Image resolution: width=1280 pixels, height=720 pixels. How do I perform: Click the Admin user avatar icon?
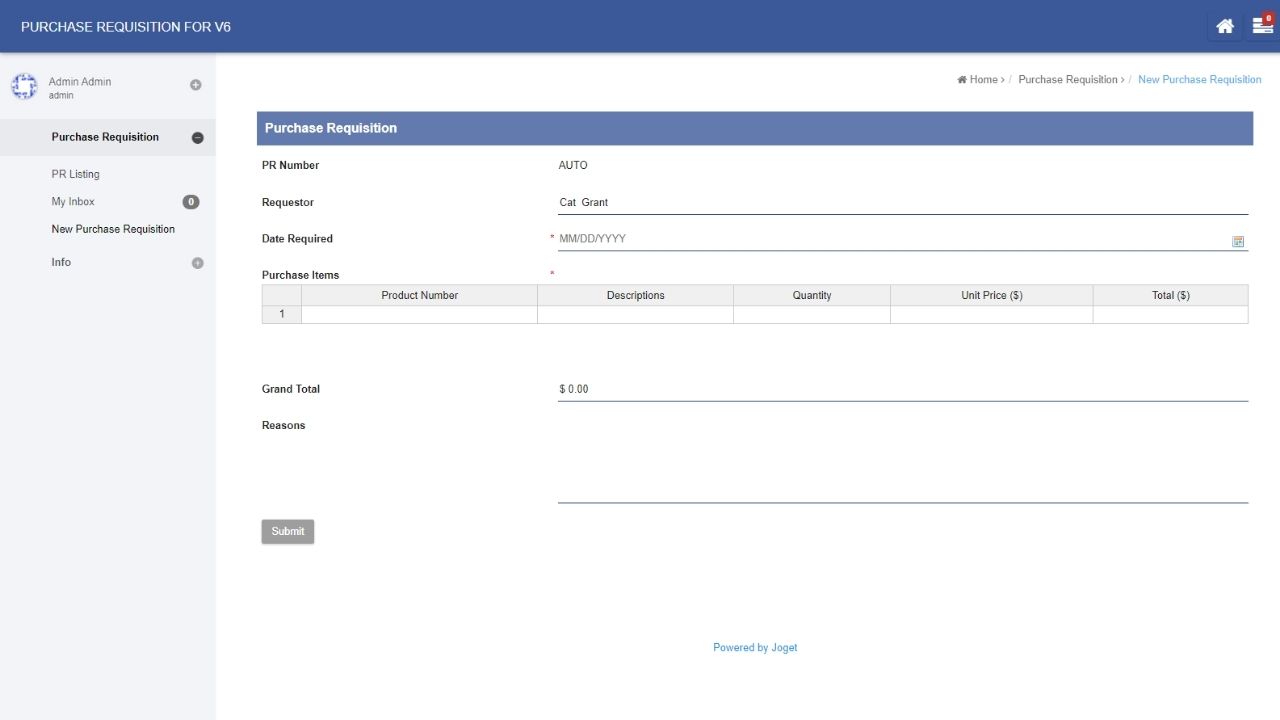[x=24, y=87]
